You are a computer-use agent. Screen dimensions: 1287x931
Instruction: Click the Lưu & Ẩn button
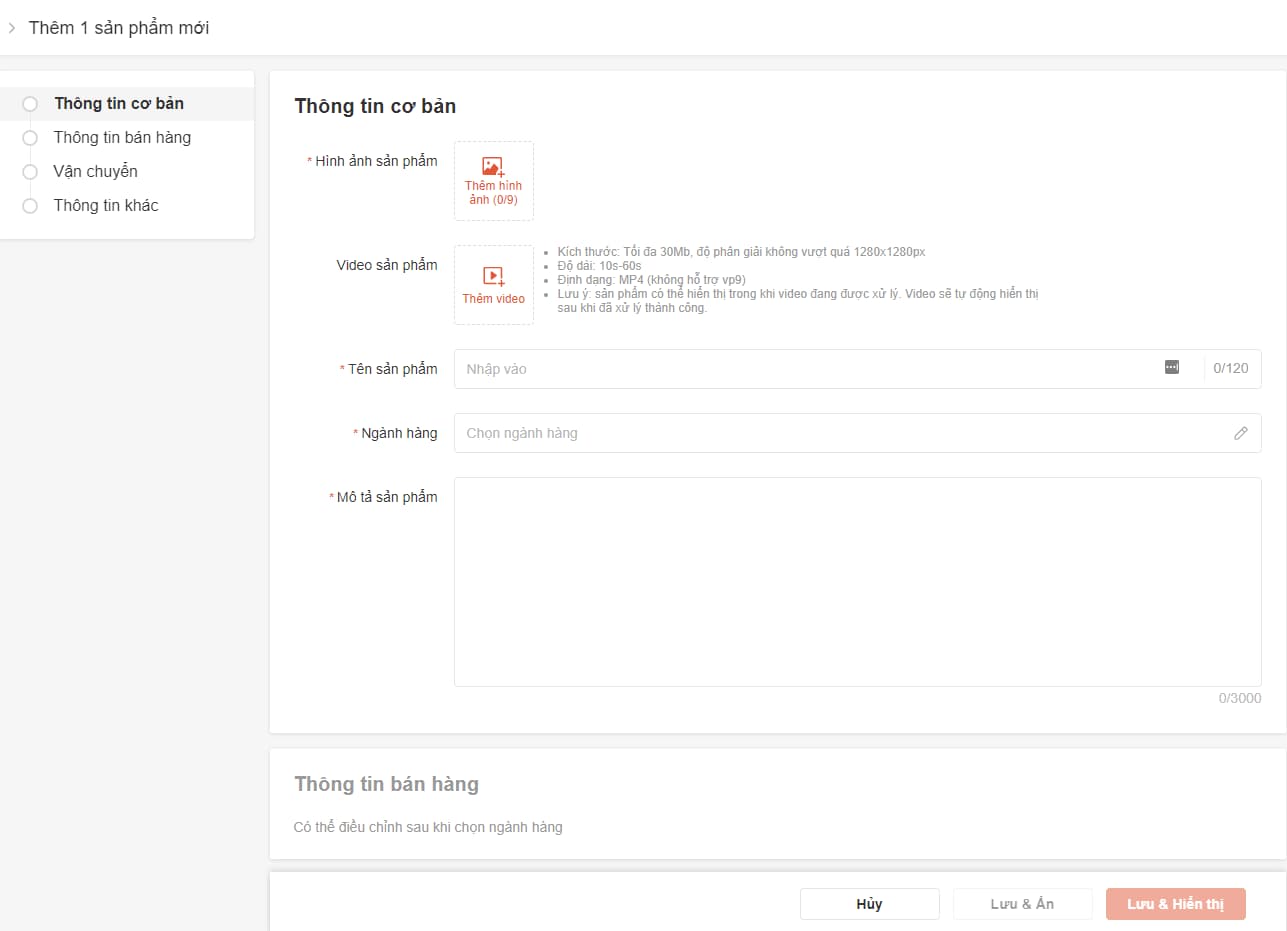[x=1022, y=904]
